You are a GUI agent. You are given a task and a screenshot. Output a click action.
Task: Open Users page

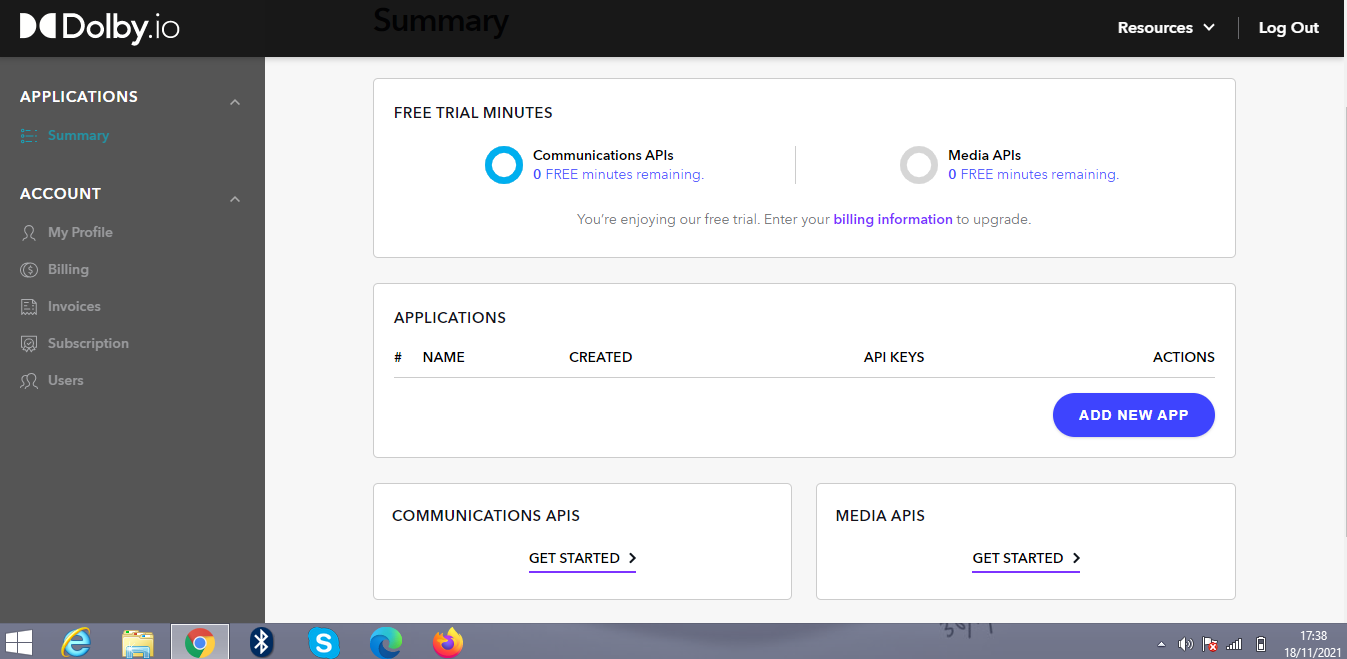[66, 380]
